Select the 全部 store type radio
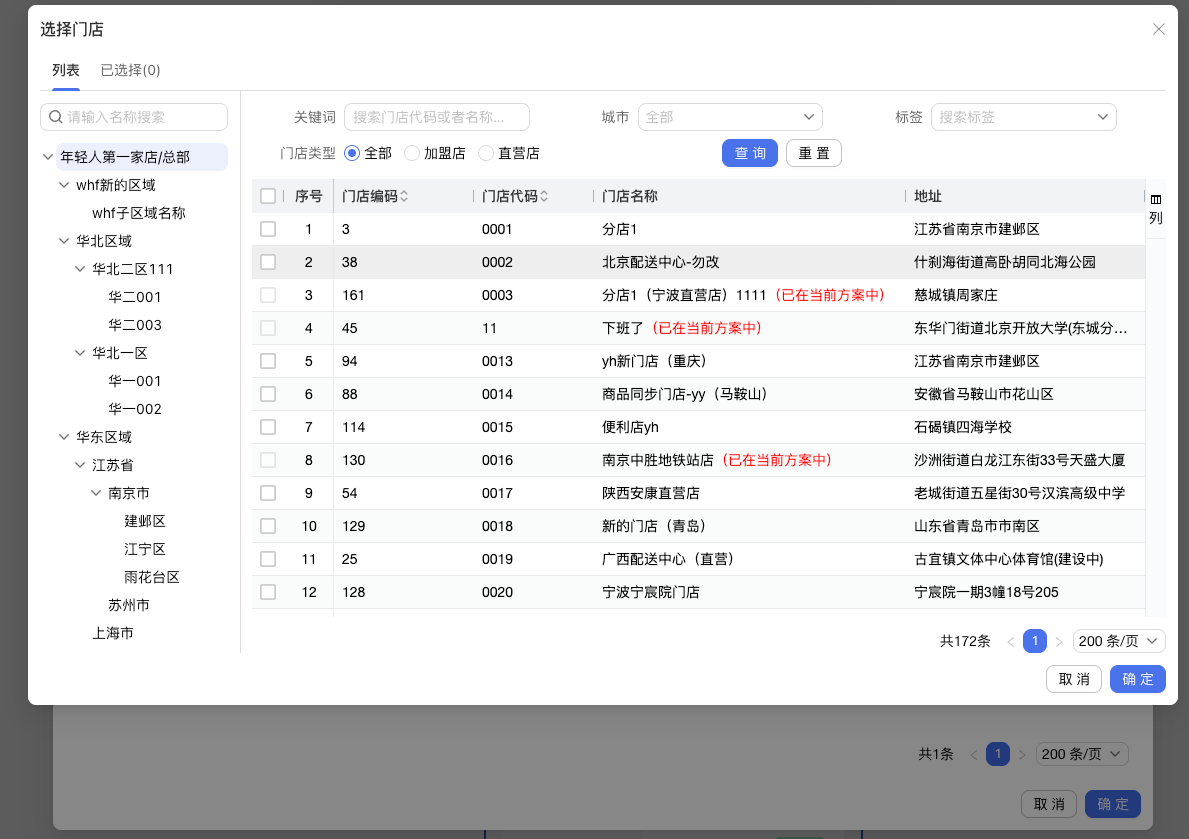Screen dimensions: 1189x839 [x=352, y=153]
